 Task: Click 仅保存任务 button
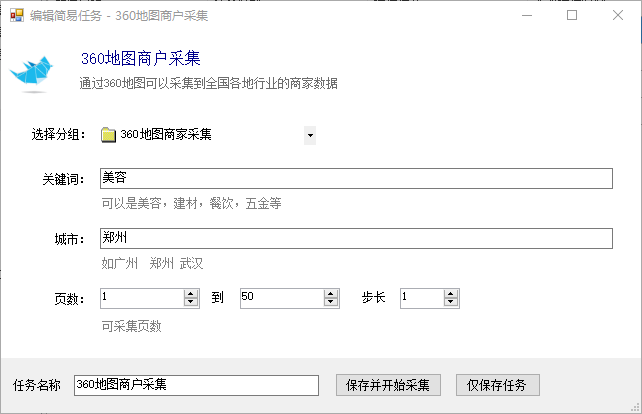498,385
